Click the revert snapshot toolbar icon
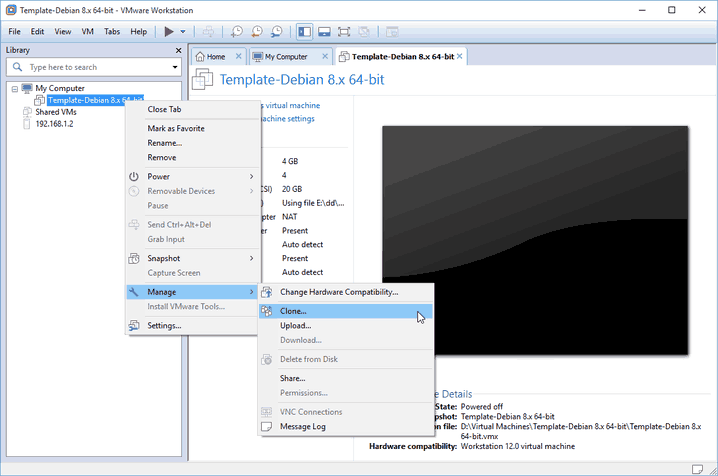This screenshot has width=718, height=476. coord(256,32)
